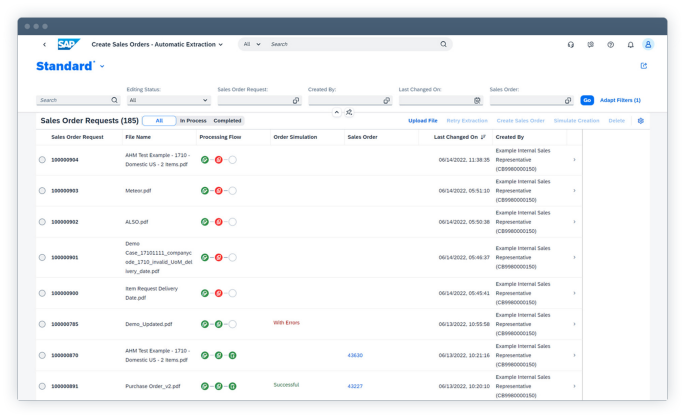
Task: Open the user profile avatar
Action: click(x=648, y=45)
